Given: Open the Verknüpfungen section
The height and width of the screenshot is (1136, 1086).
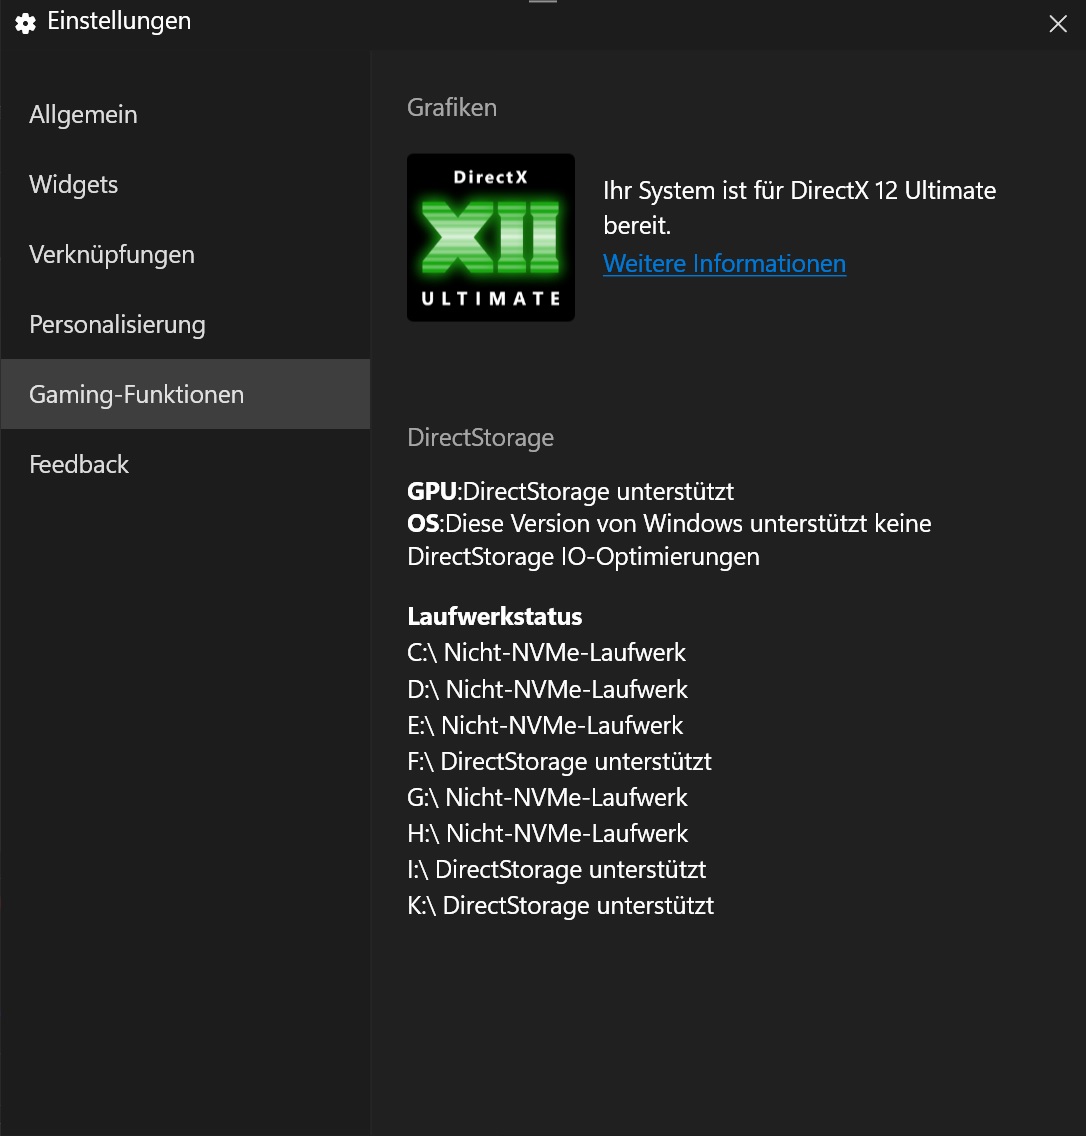Looking at the screenshot, I should [x=185, y=254].
